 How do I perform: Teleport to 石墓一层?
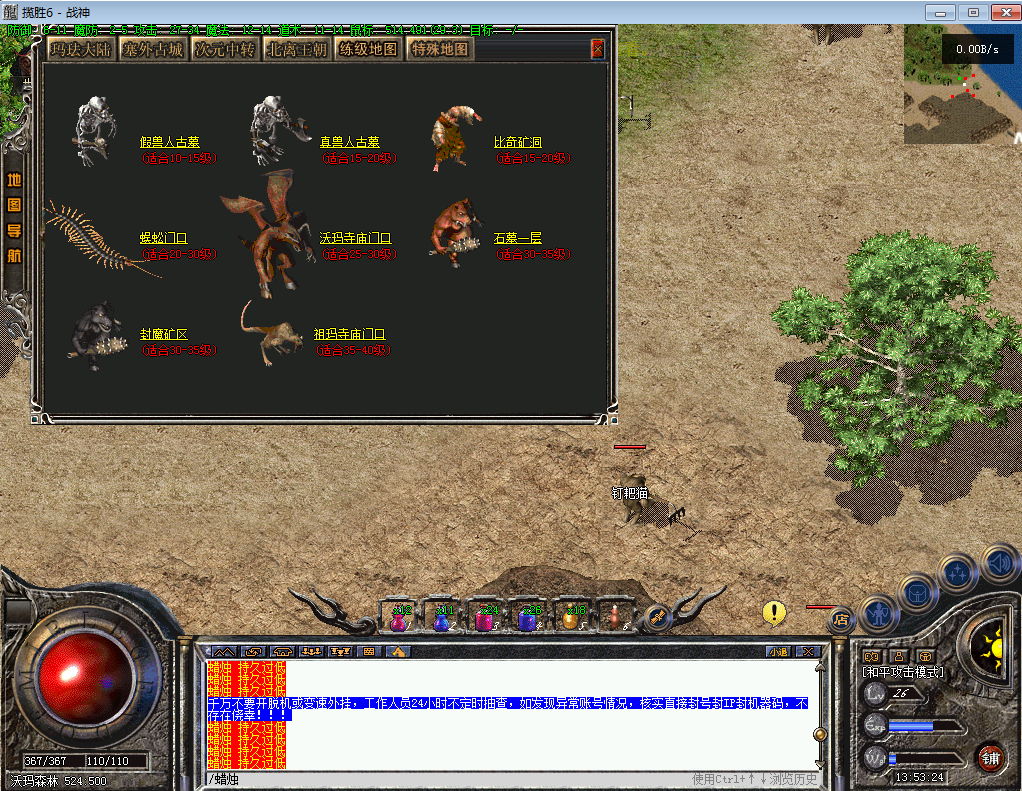[518, 238]
